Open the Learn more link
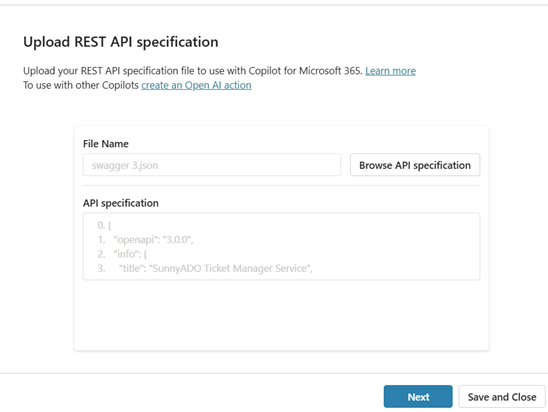The image size is (548, 412). (390, 71)
